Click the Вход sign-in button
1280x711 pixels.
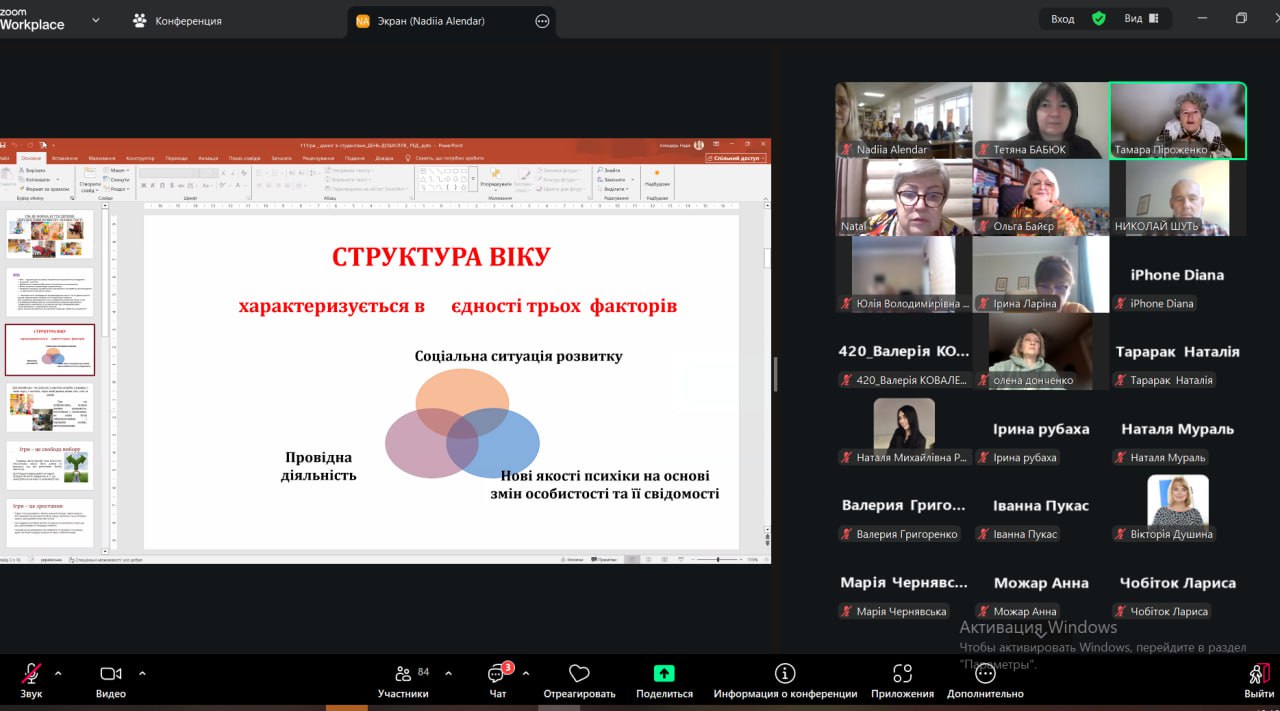coord(1062,19)
